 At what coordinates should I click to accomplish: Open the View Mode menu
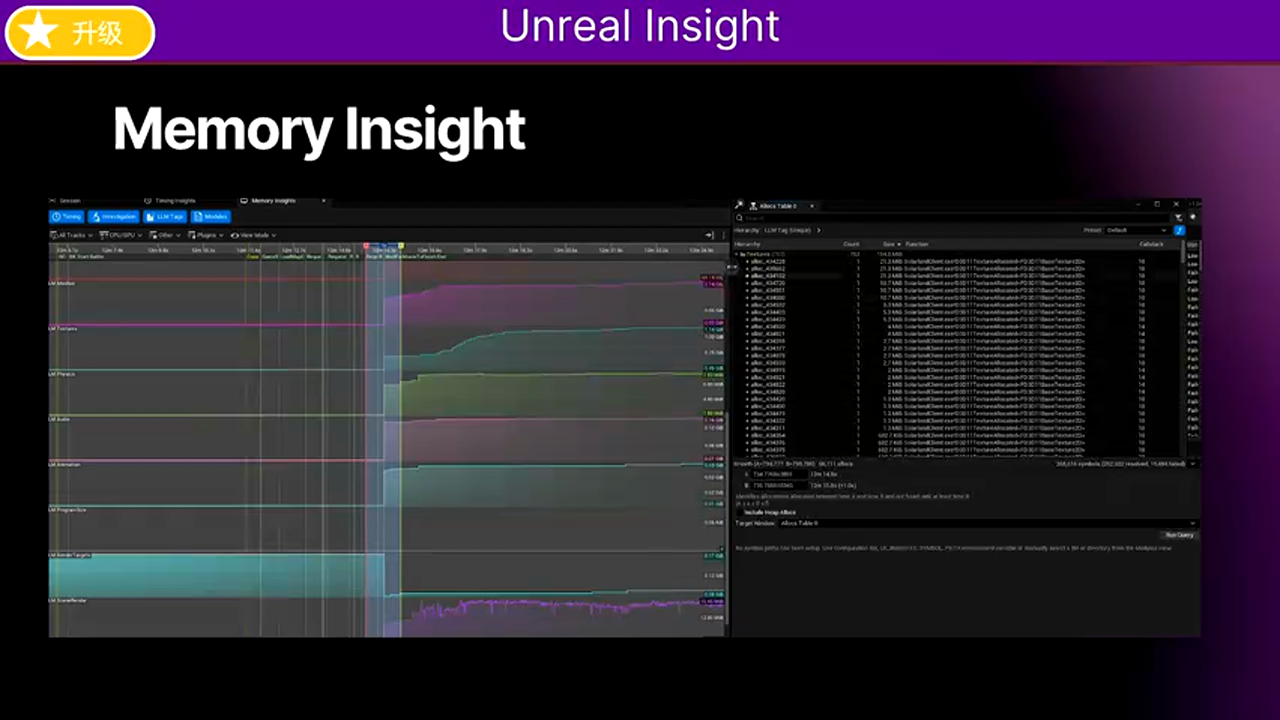251,235
